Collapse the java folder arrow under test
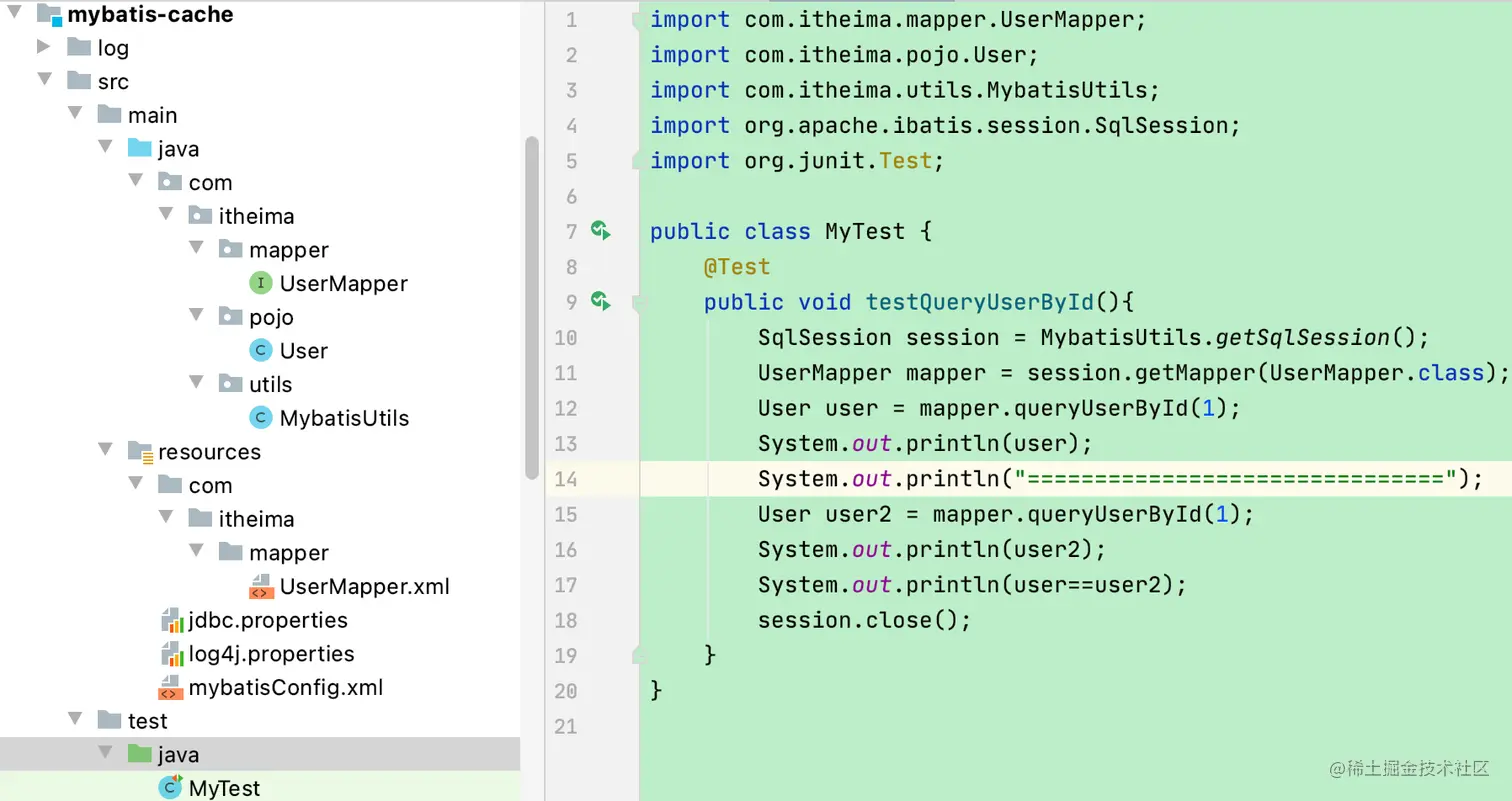 pyautogui.click(x=105, y=754)
